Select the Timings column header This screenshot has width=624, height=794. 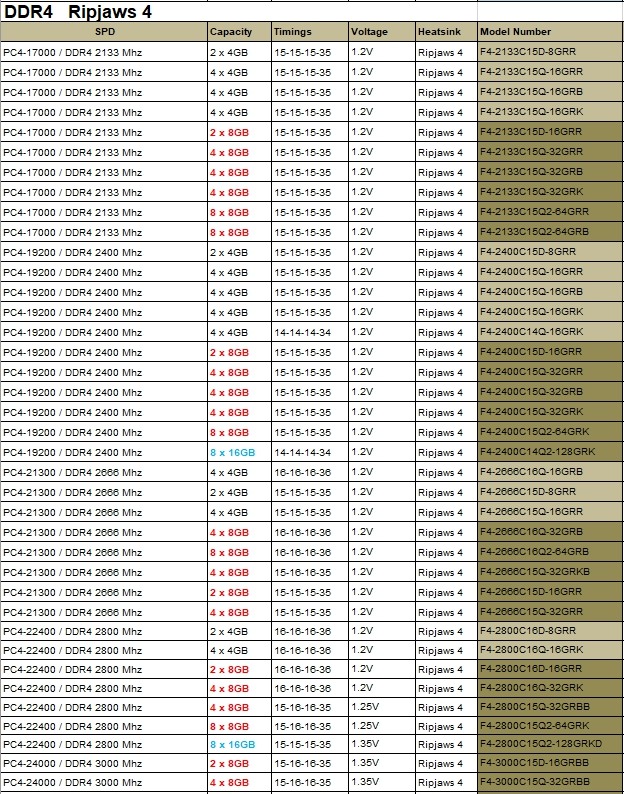coord(309,31)
